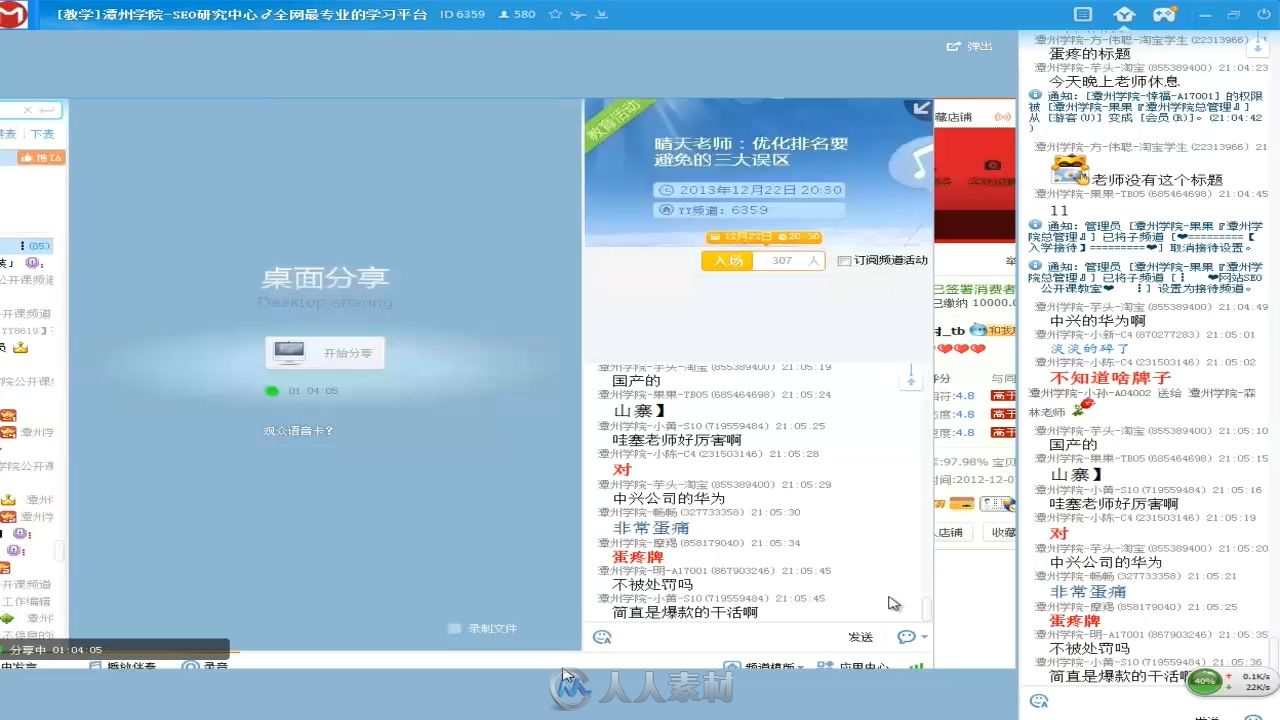Click message 哇塞老师好厉害啊 in inner chat
Viewport: 1280px width, 720px height.
pyautogui.click(x=677, y=440)
